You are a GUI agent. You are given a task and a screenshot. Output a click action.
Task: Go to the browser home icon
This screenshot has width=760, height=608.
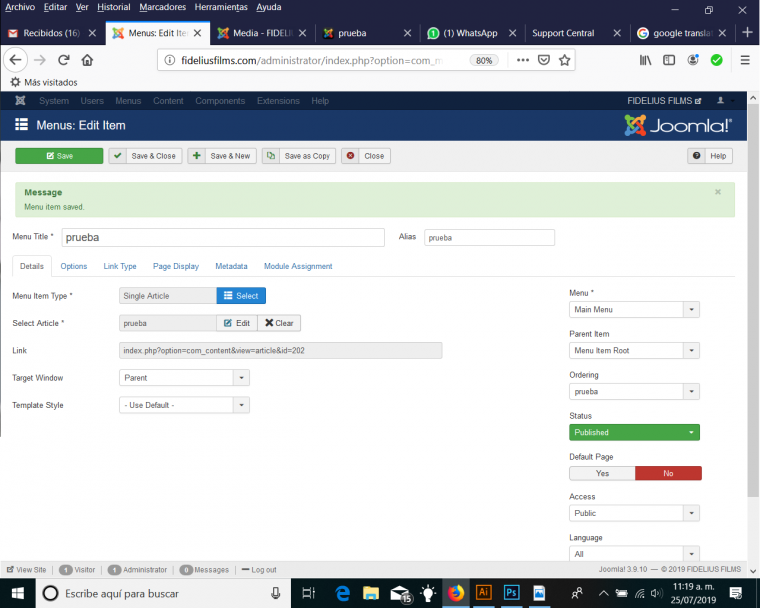click(x=88, y=60)
